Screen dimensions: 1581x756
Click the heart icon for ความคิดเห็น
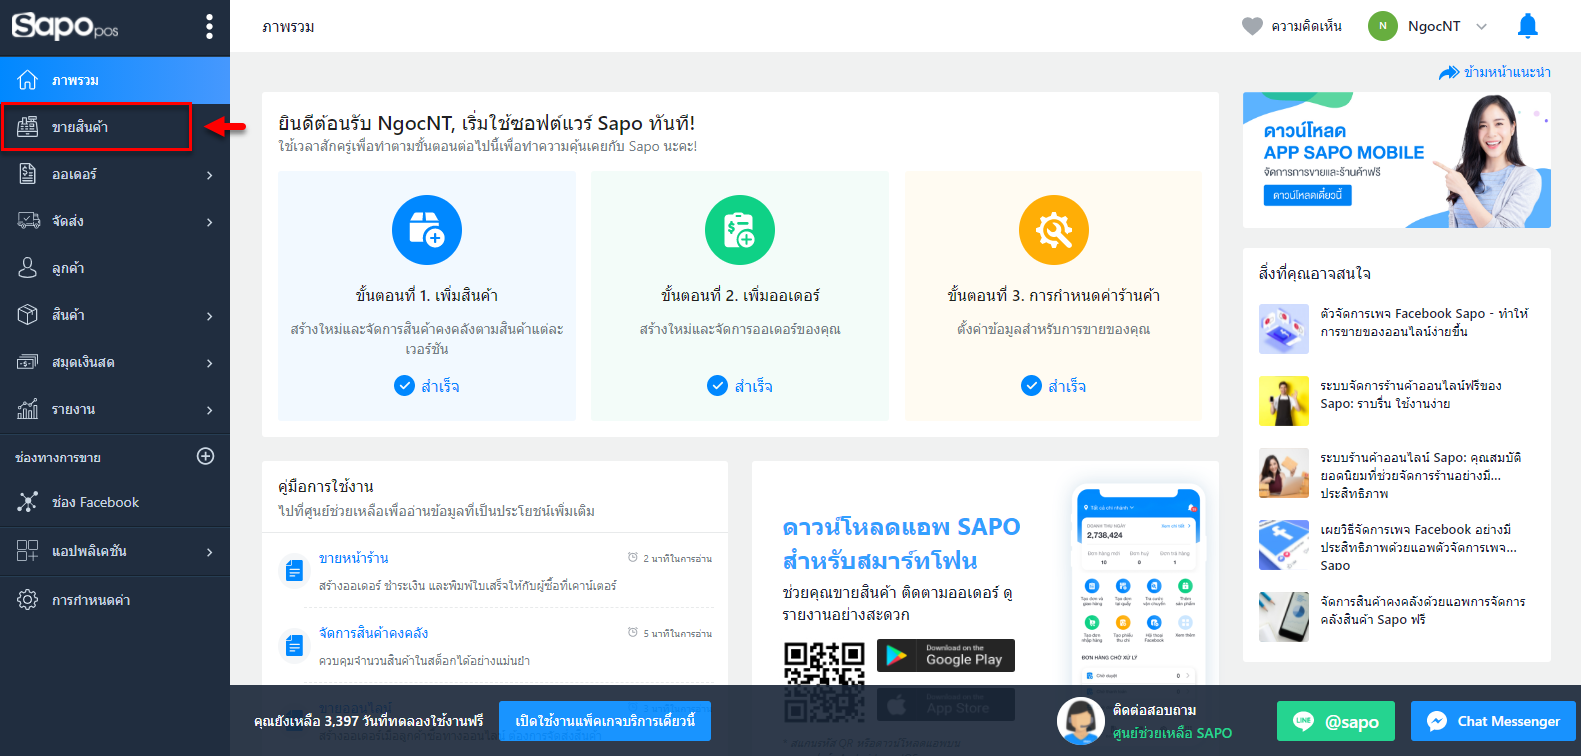1252,26
